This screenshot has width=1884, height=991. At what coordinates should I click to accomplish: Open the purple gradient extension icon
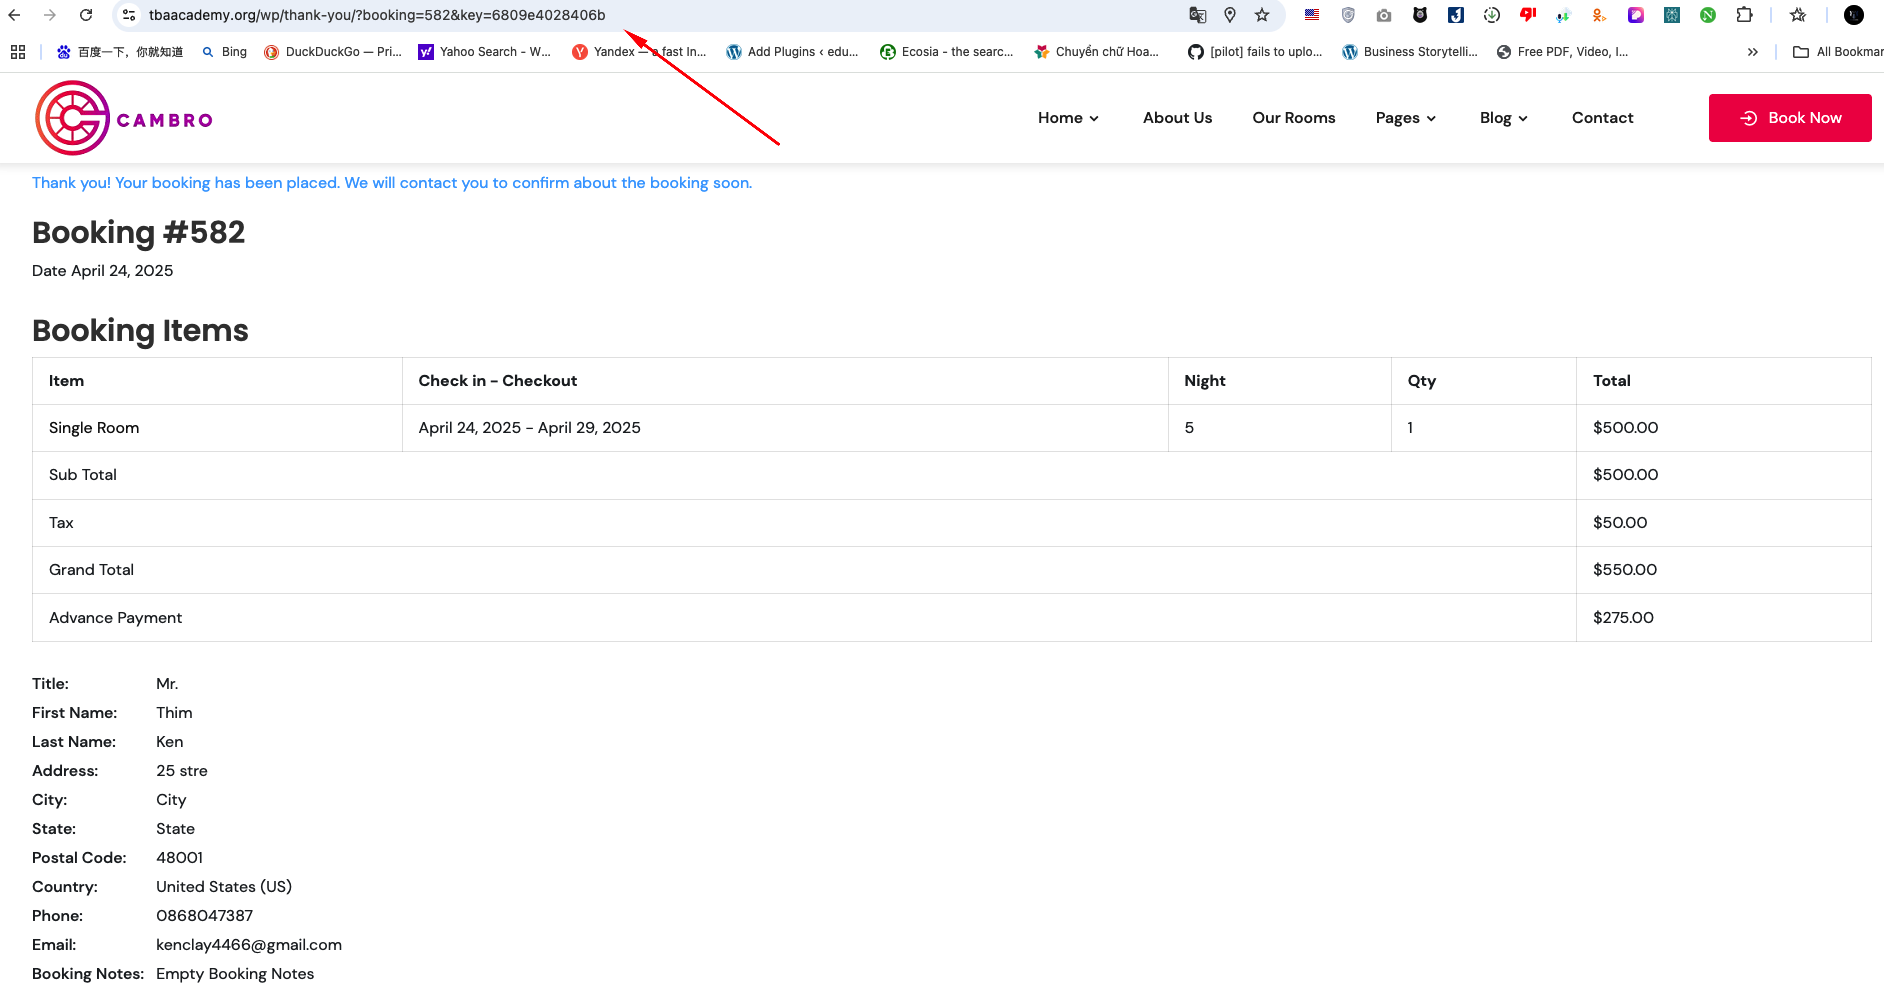[1636, 15]
